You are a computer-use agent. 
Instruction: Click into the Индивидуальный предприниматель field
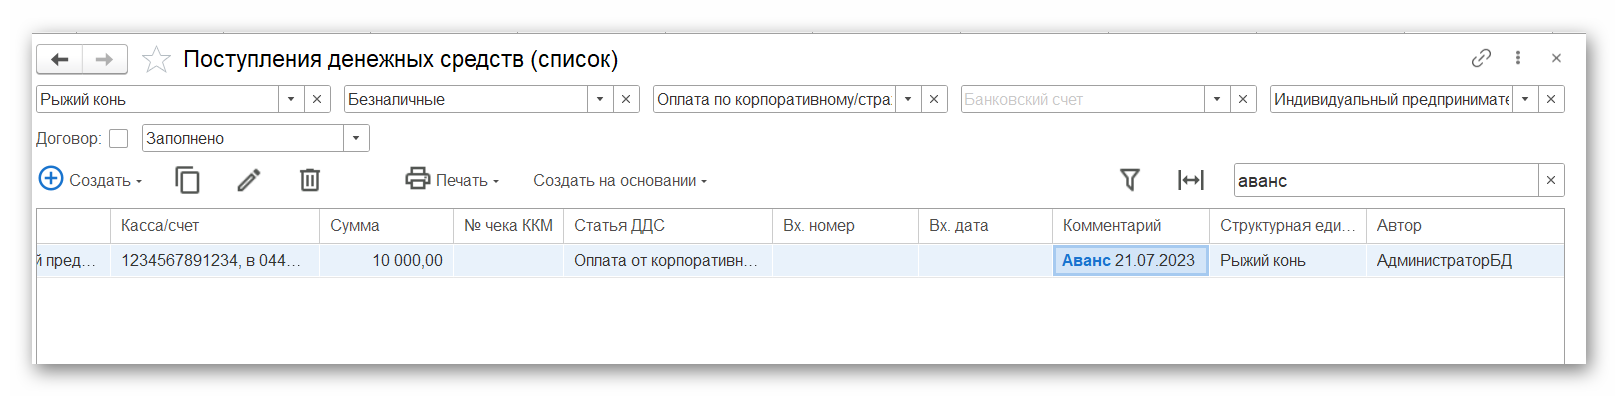pyautogui.click(x=1391, y=99)
